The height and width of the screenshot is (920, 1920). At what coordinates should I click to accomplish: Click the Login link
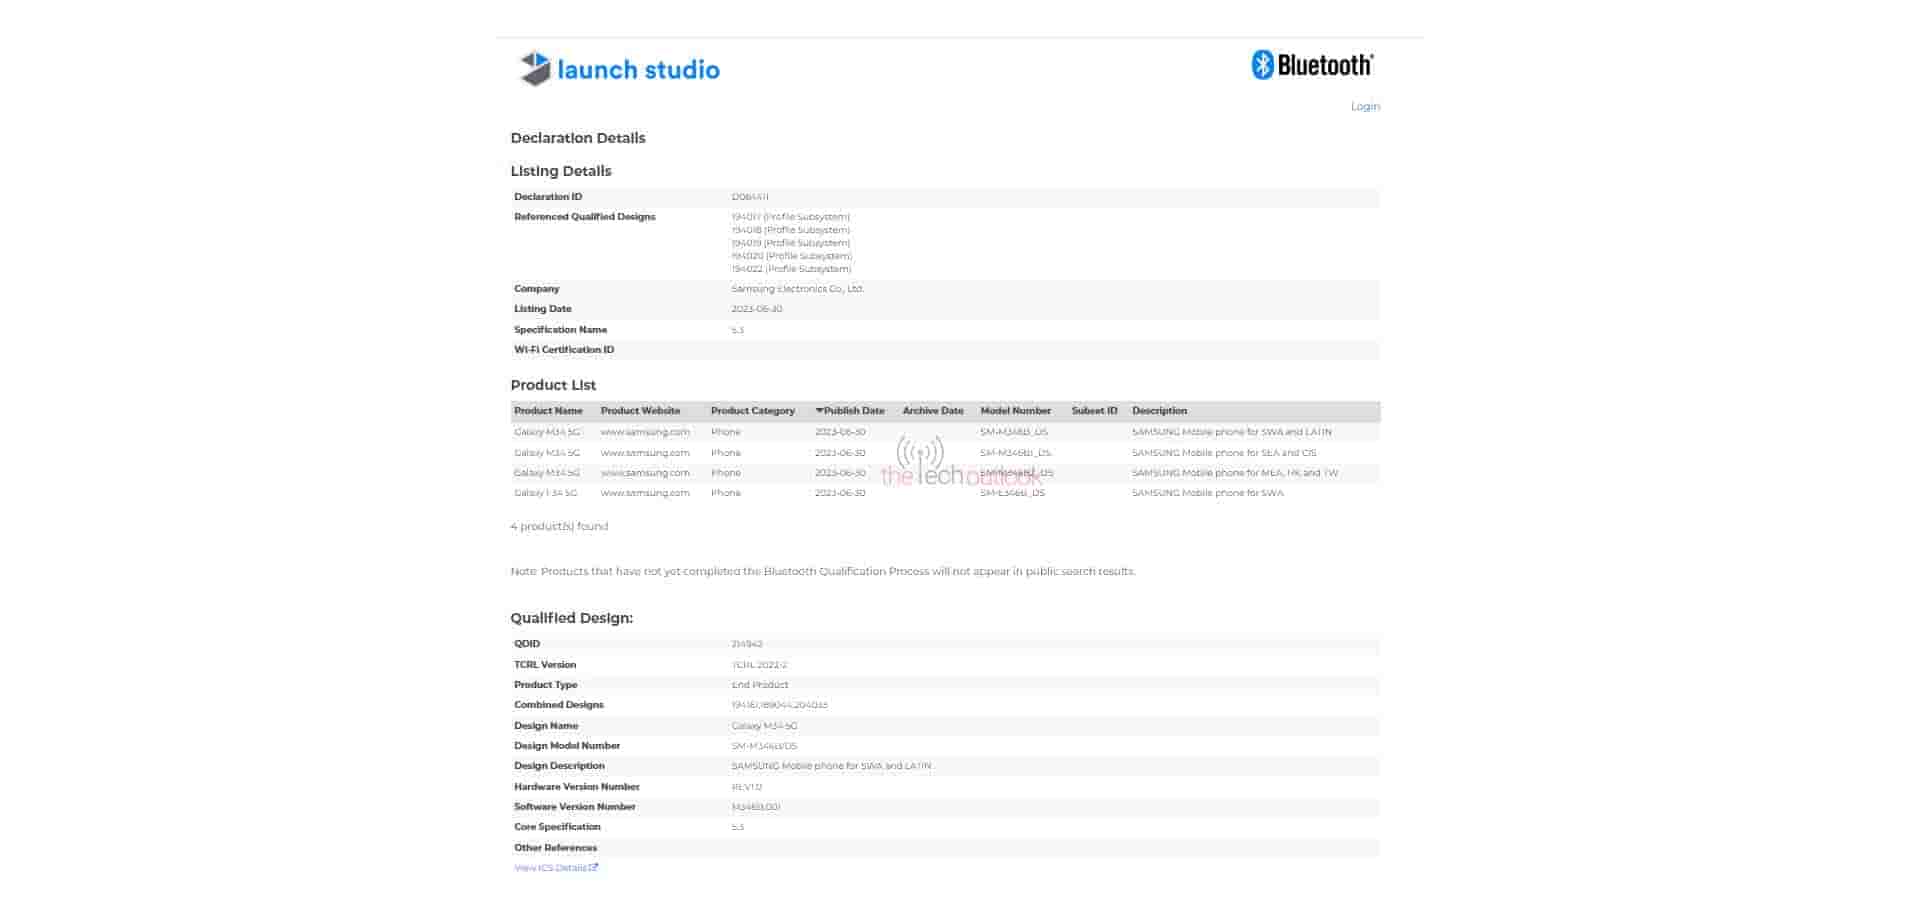tap(1365, 106)
